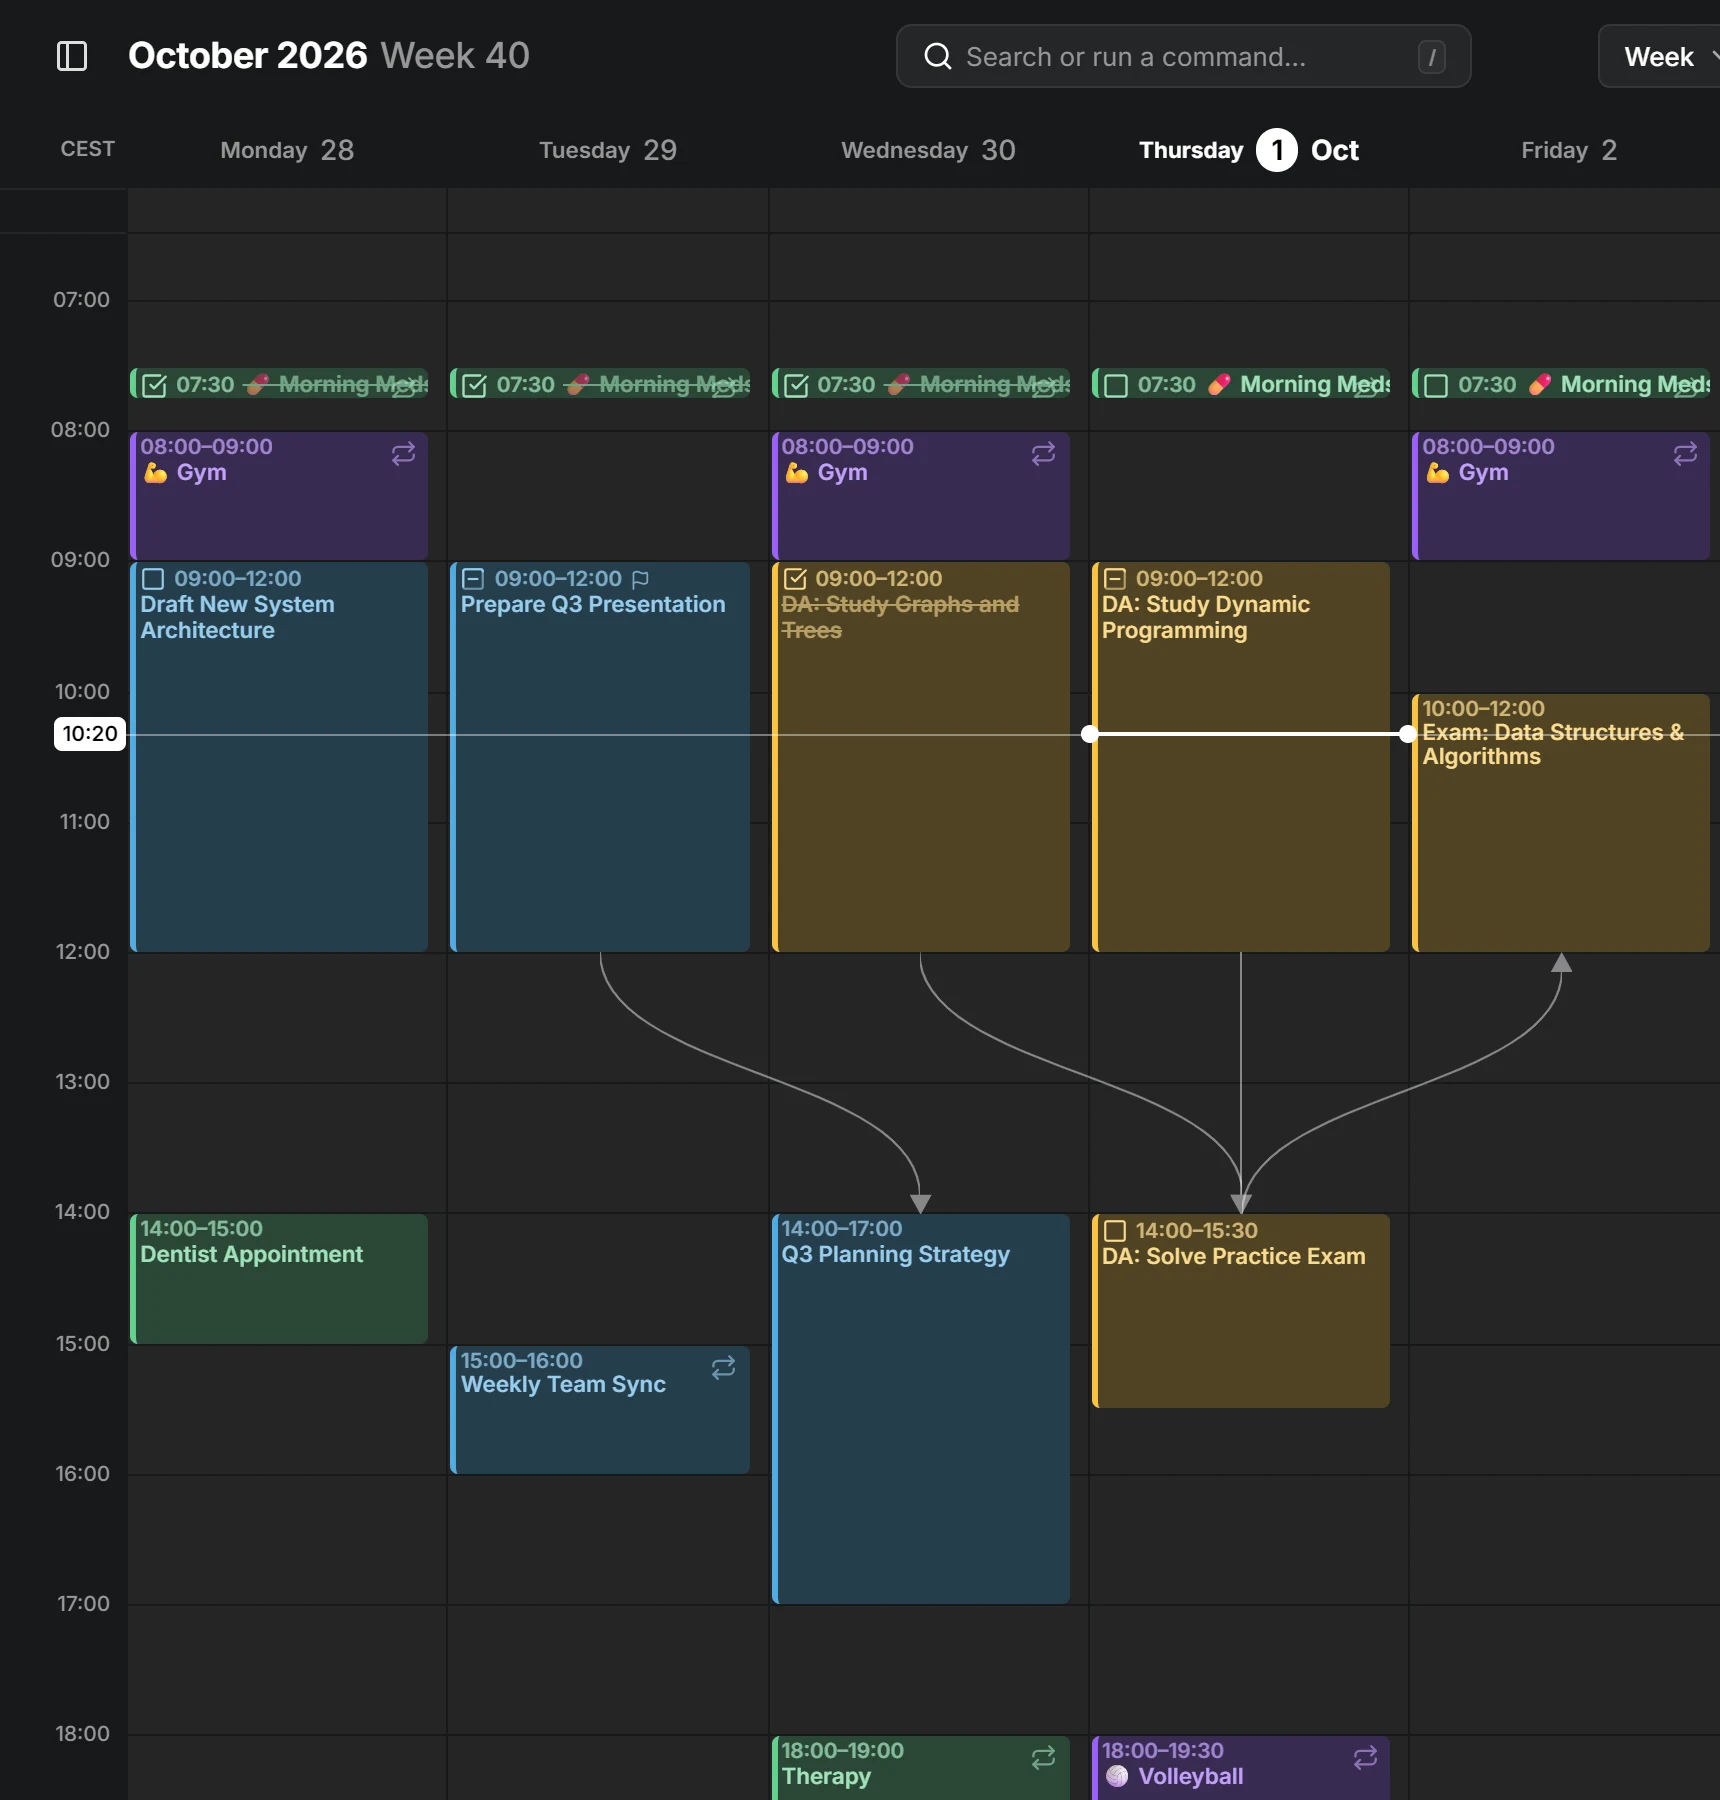Uncheck Monday Morning Meds task
The height and width of the screenshot is (1800, 1720).
pos(154,386)
